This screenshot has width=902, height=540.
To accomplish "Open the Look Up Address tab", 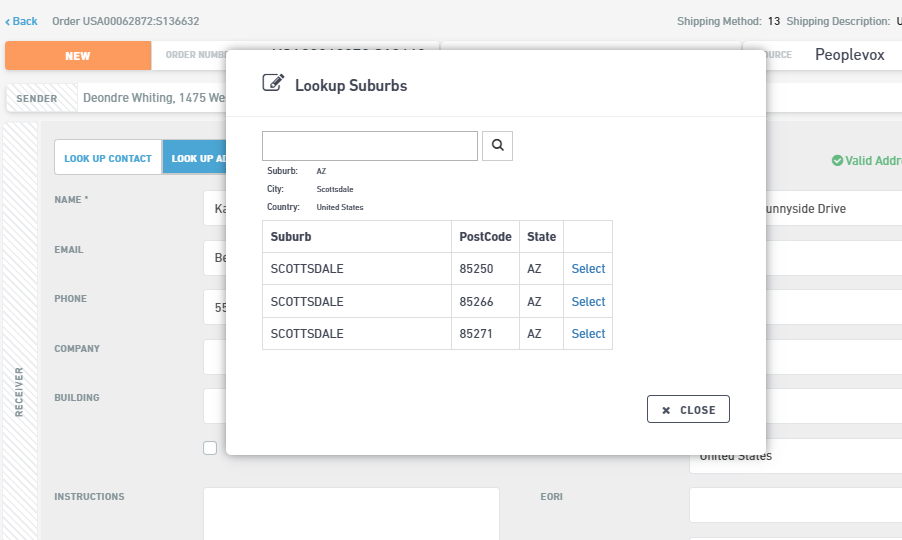I will [x=195, y=158].
